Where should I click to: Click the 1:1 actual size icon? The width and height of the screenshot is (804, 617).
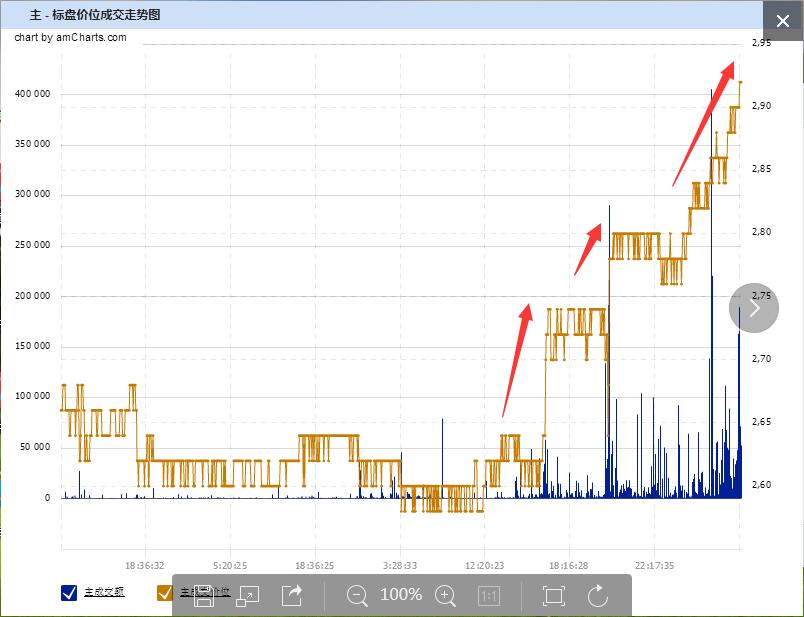(x=489, y=596)
